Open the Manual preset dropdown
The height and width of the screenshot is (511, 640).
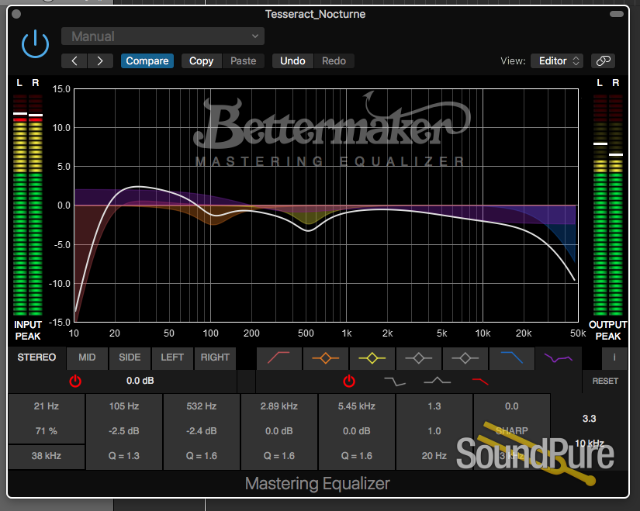[162, 36]
